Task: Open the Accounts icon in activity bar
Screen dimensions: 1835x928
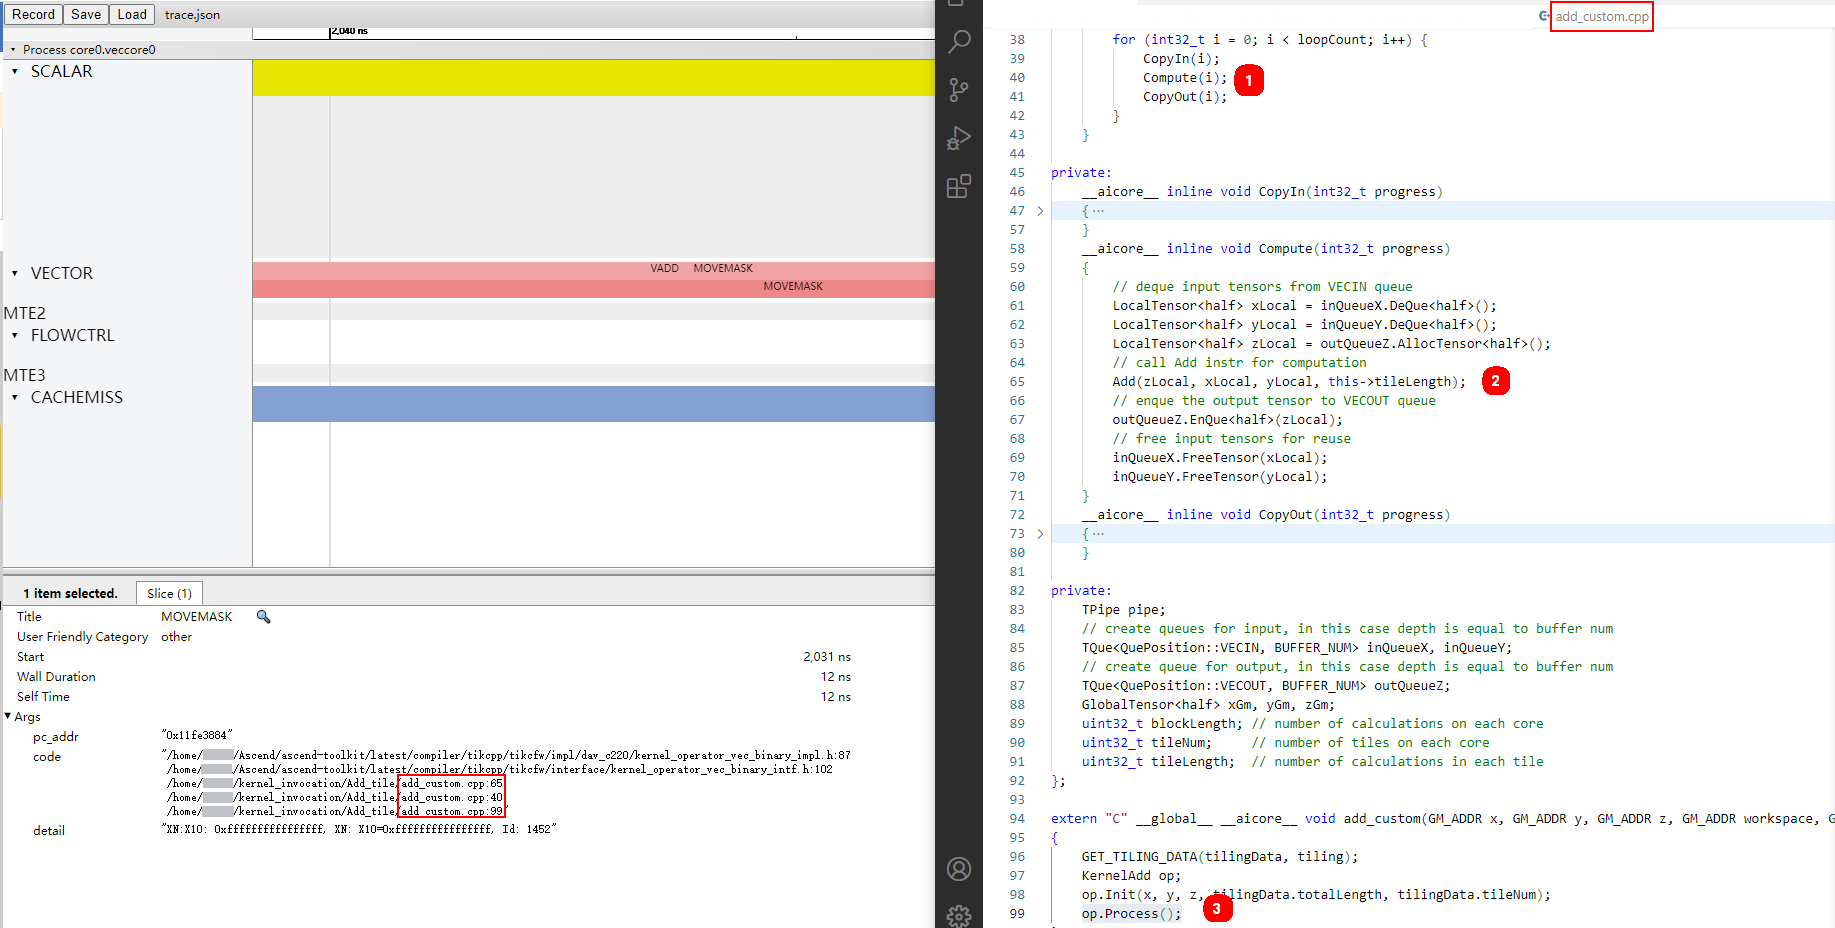Action: click(959, 869)
